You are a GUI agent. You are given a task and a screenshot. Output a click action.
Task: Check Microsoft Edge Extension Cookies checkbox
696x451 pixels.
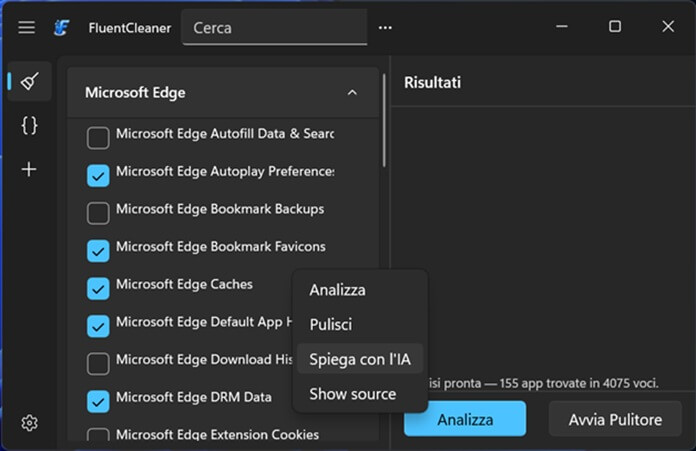(x=98, y=436)
